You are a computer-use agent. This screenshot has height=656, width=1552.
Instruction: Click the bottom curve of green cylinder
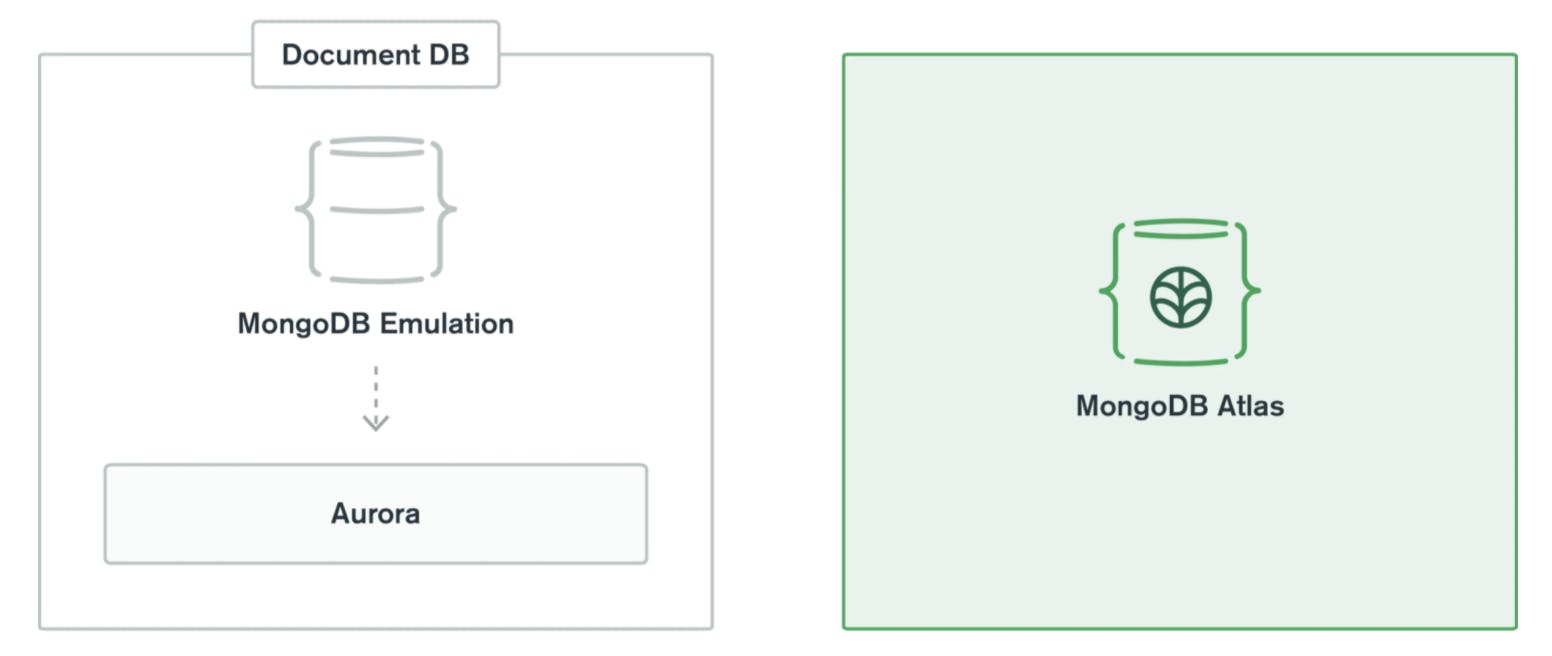tap(1180, 359)
